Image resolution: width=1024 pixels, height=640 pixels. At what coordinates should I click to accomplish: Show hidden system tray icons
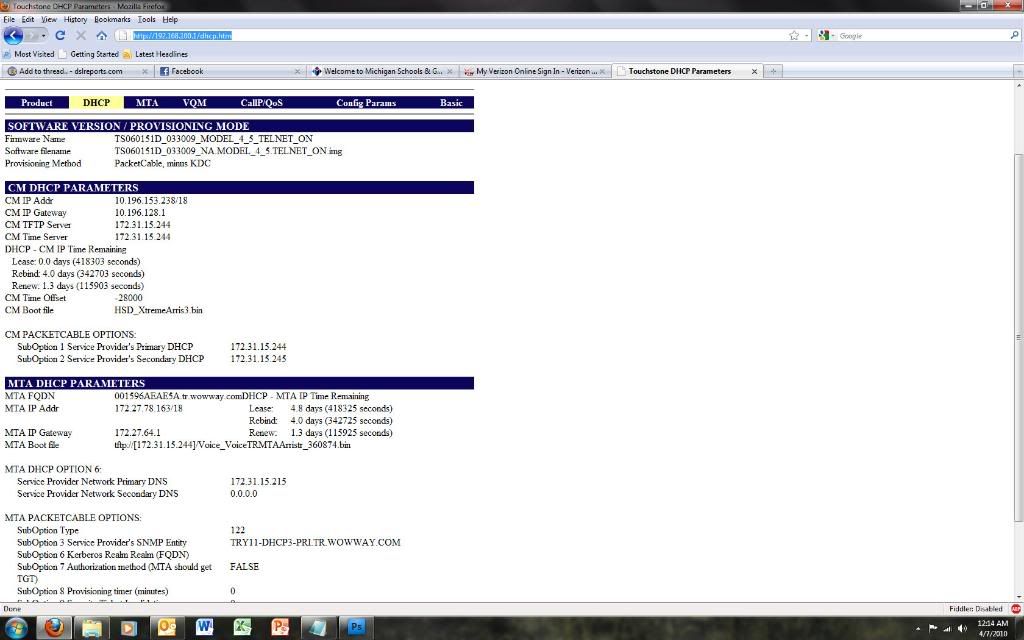click(x=918, y=628)
